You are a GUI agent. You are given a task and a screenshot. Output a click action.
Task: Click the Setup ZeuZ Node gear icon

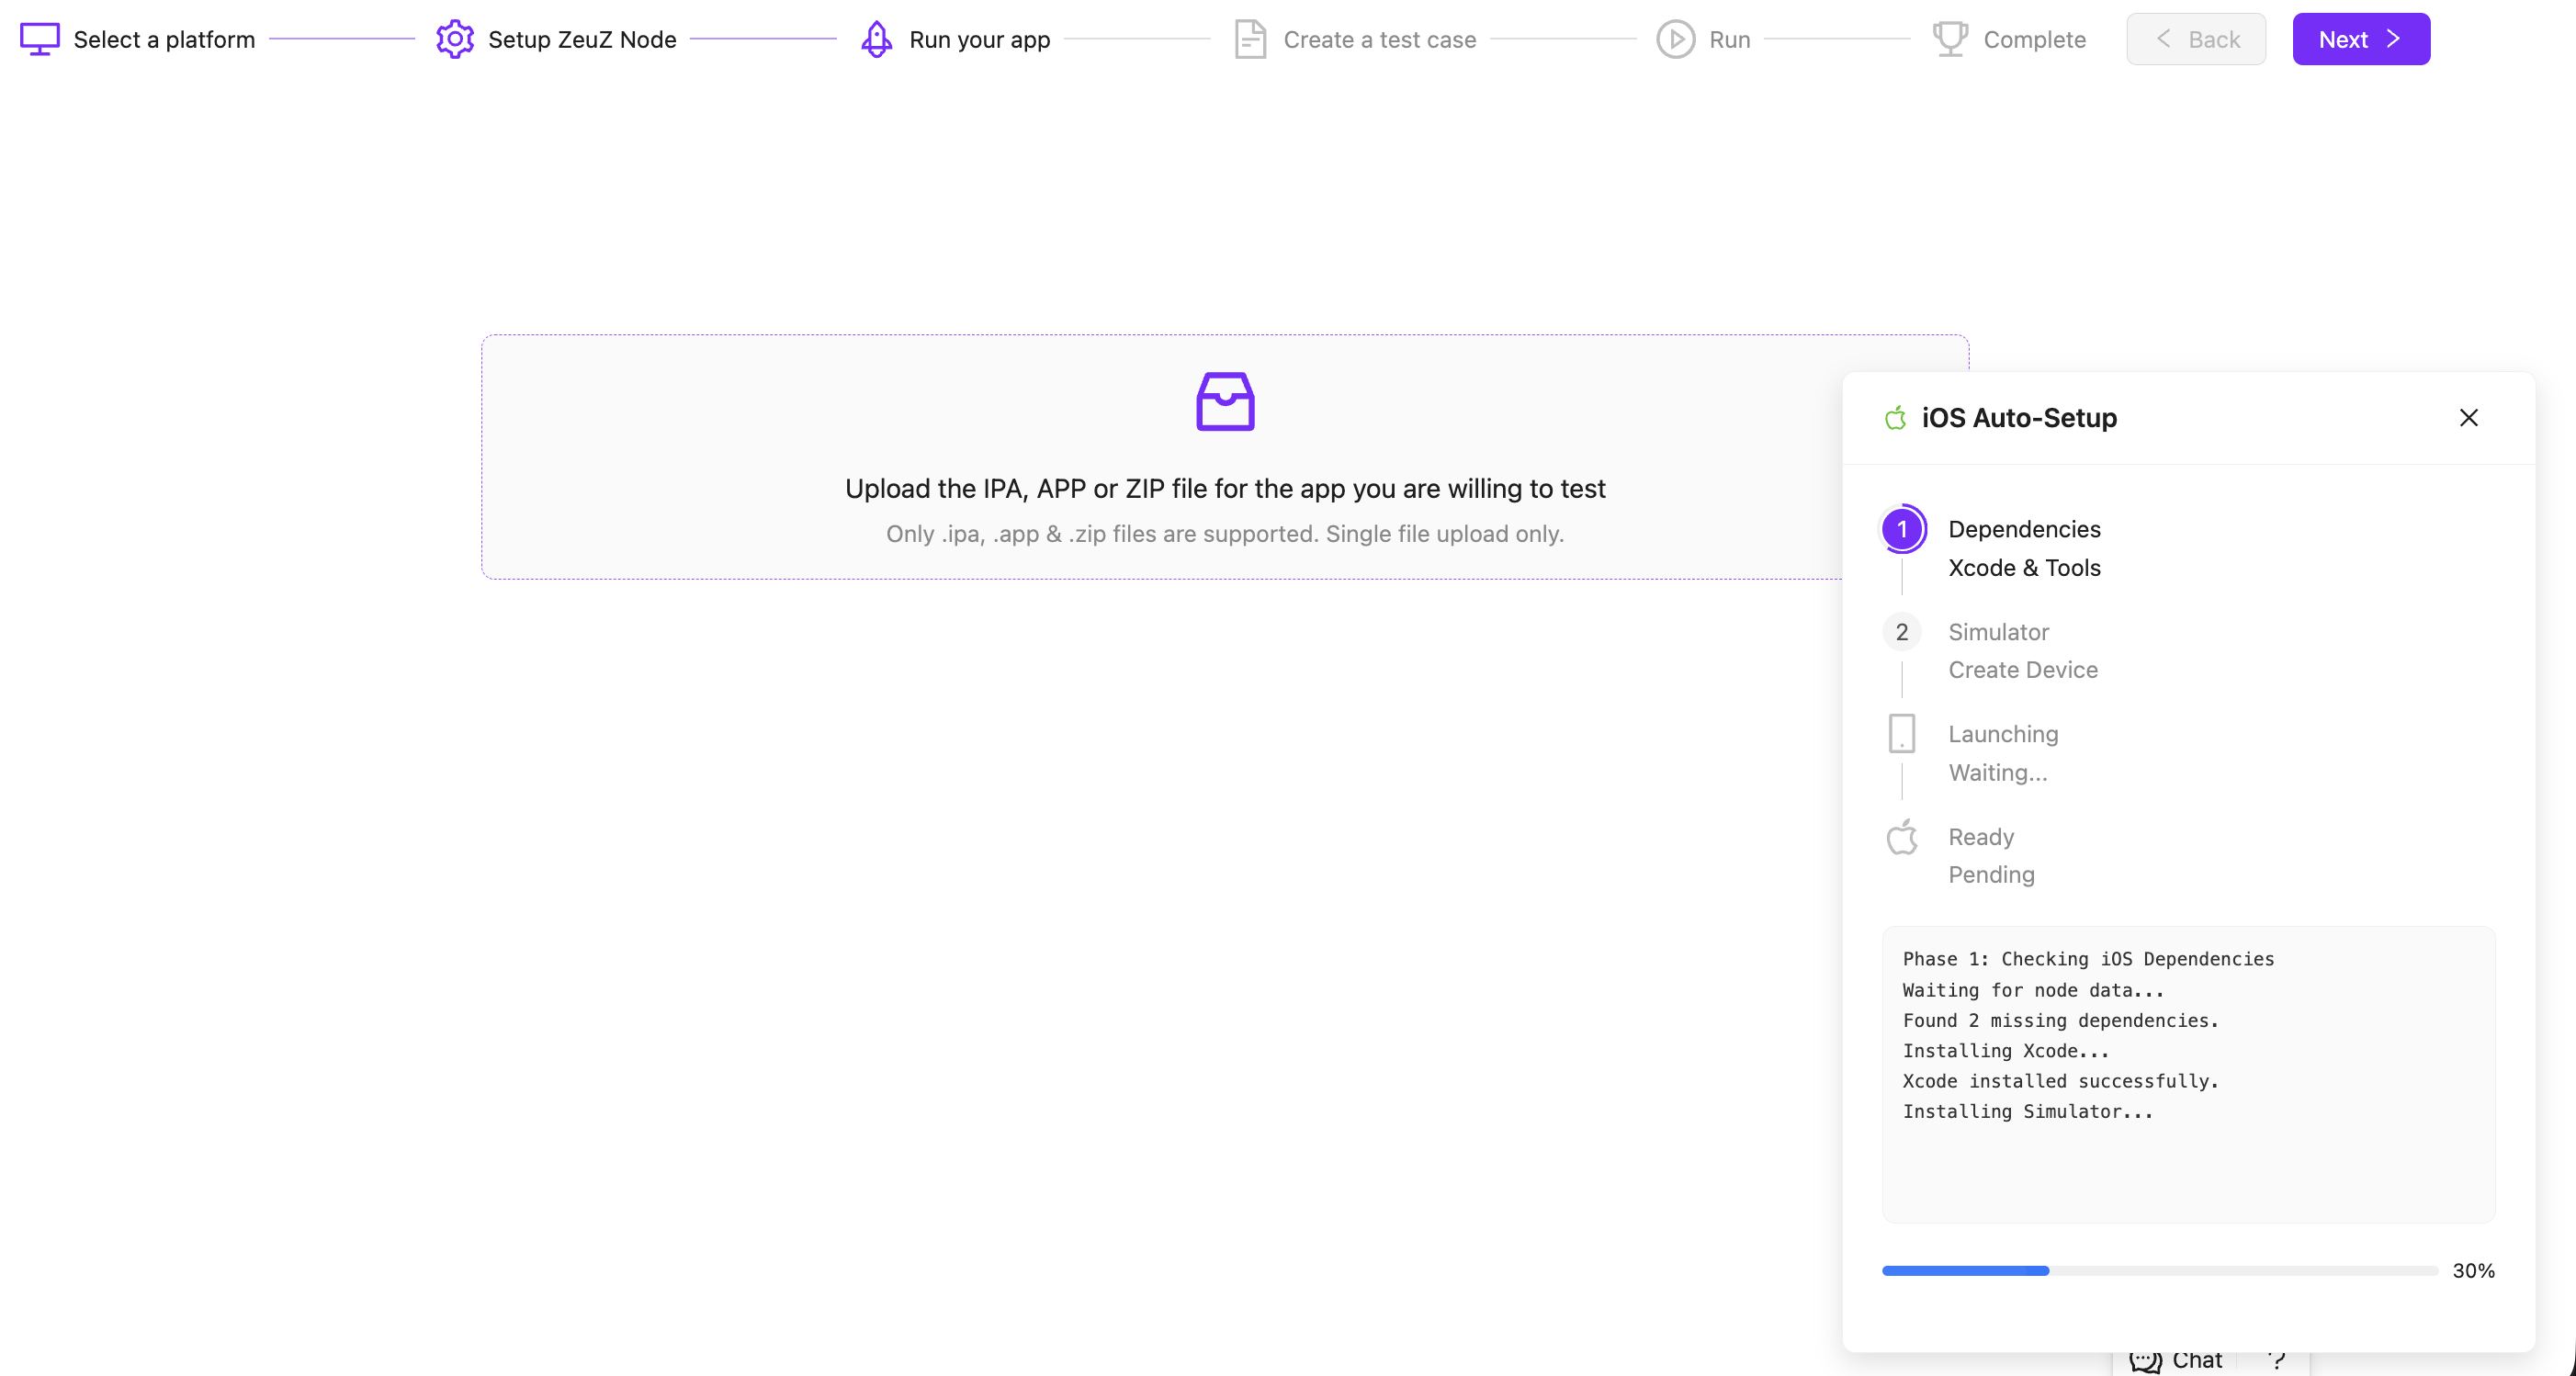[455, 39]
